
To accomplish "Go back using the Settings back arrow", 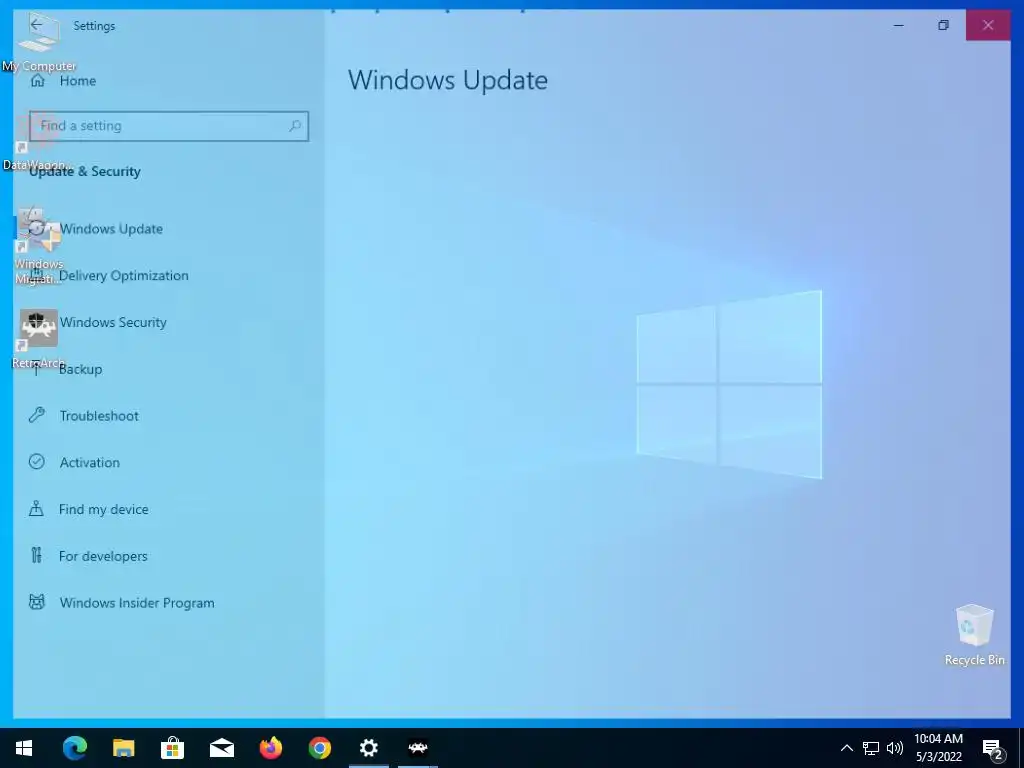I will 37,25.
